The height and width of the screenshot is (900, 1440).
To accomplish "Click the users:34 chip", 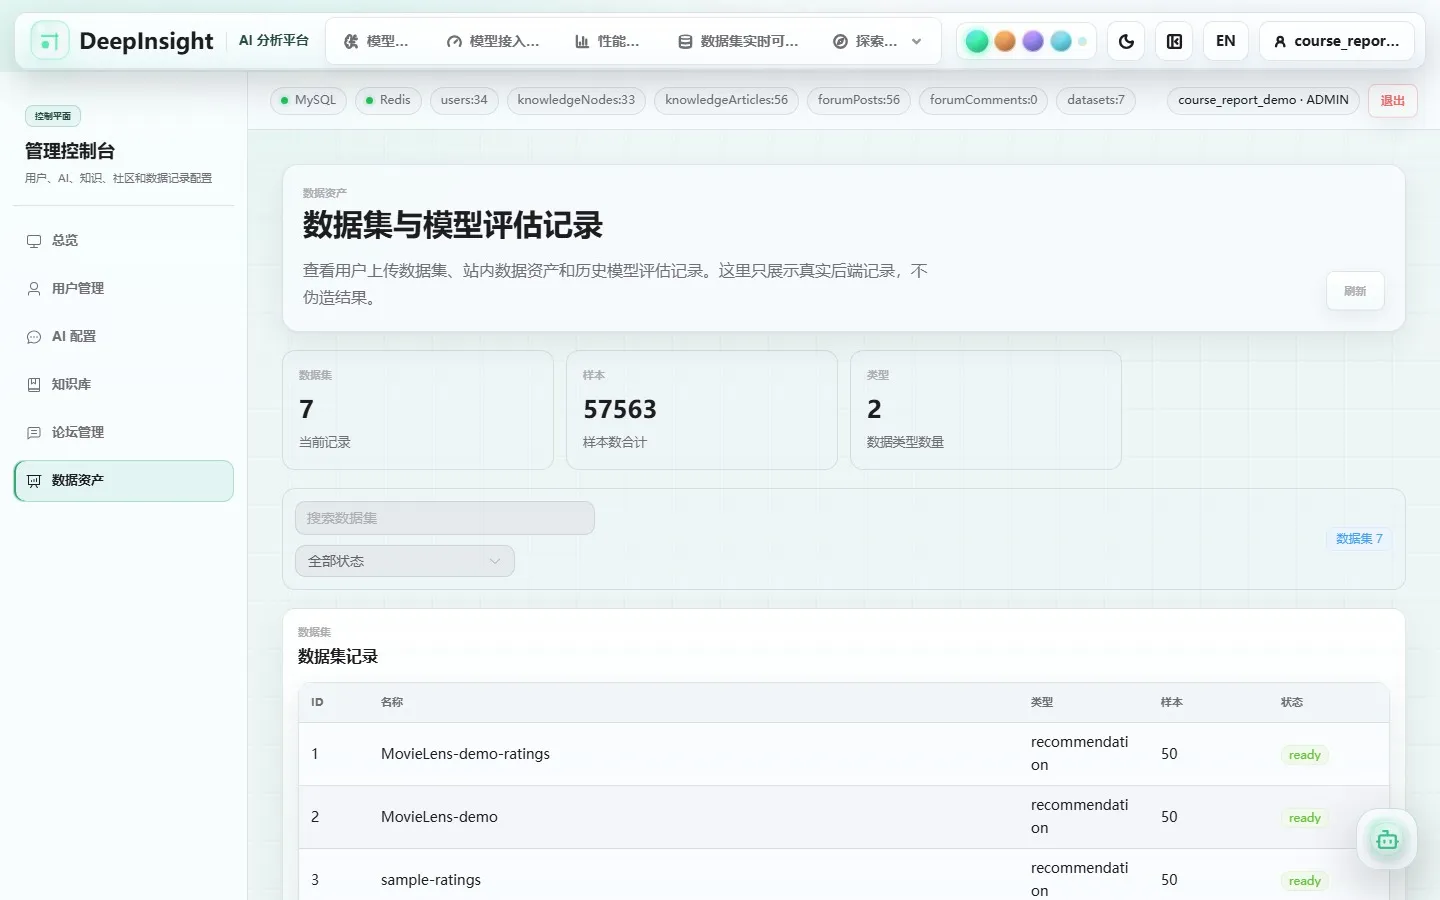I will point(464,100).
